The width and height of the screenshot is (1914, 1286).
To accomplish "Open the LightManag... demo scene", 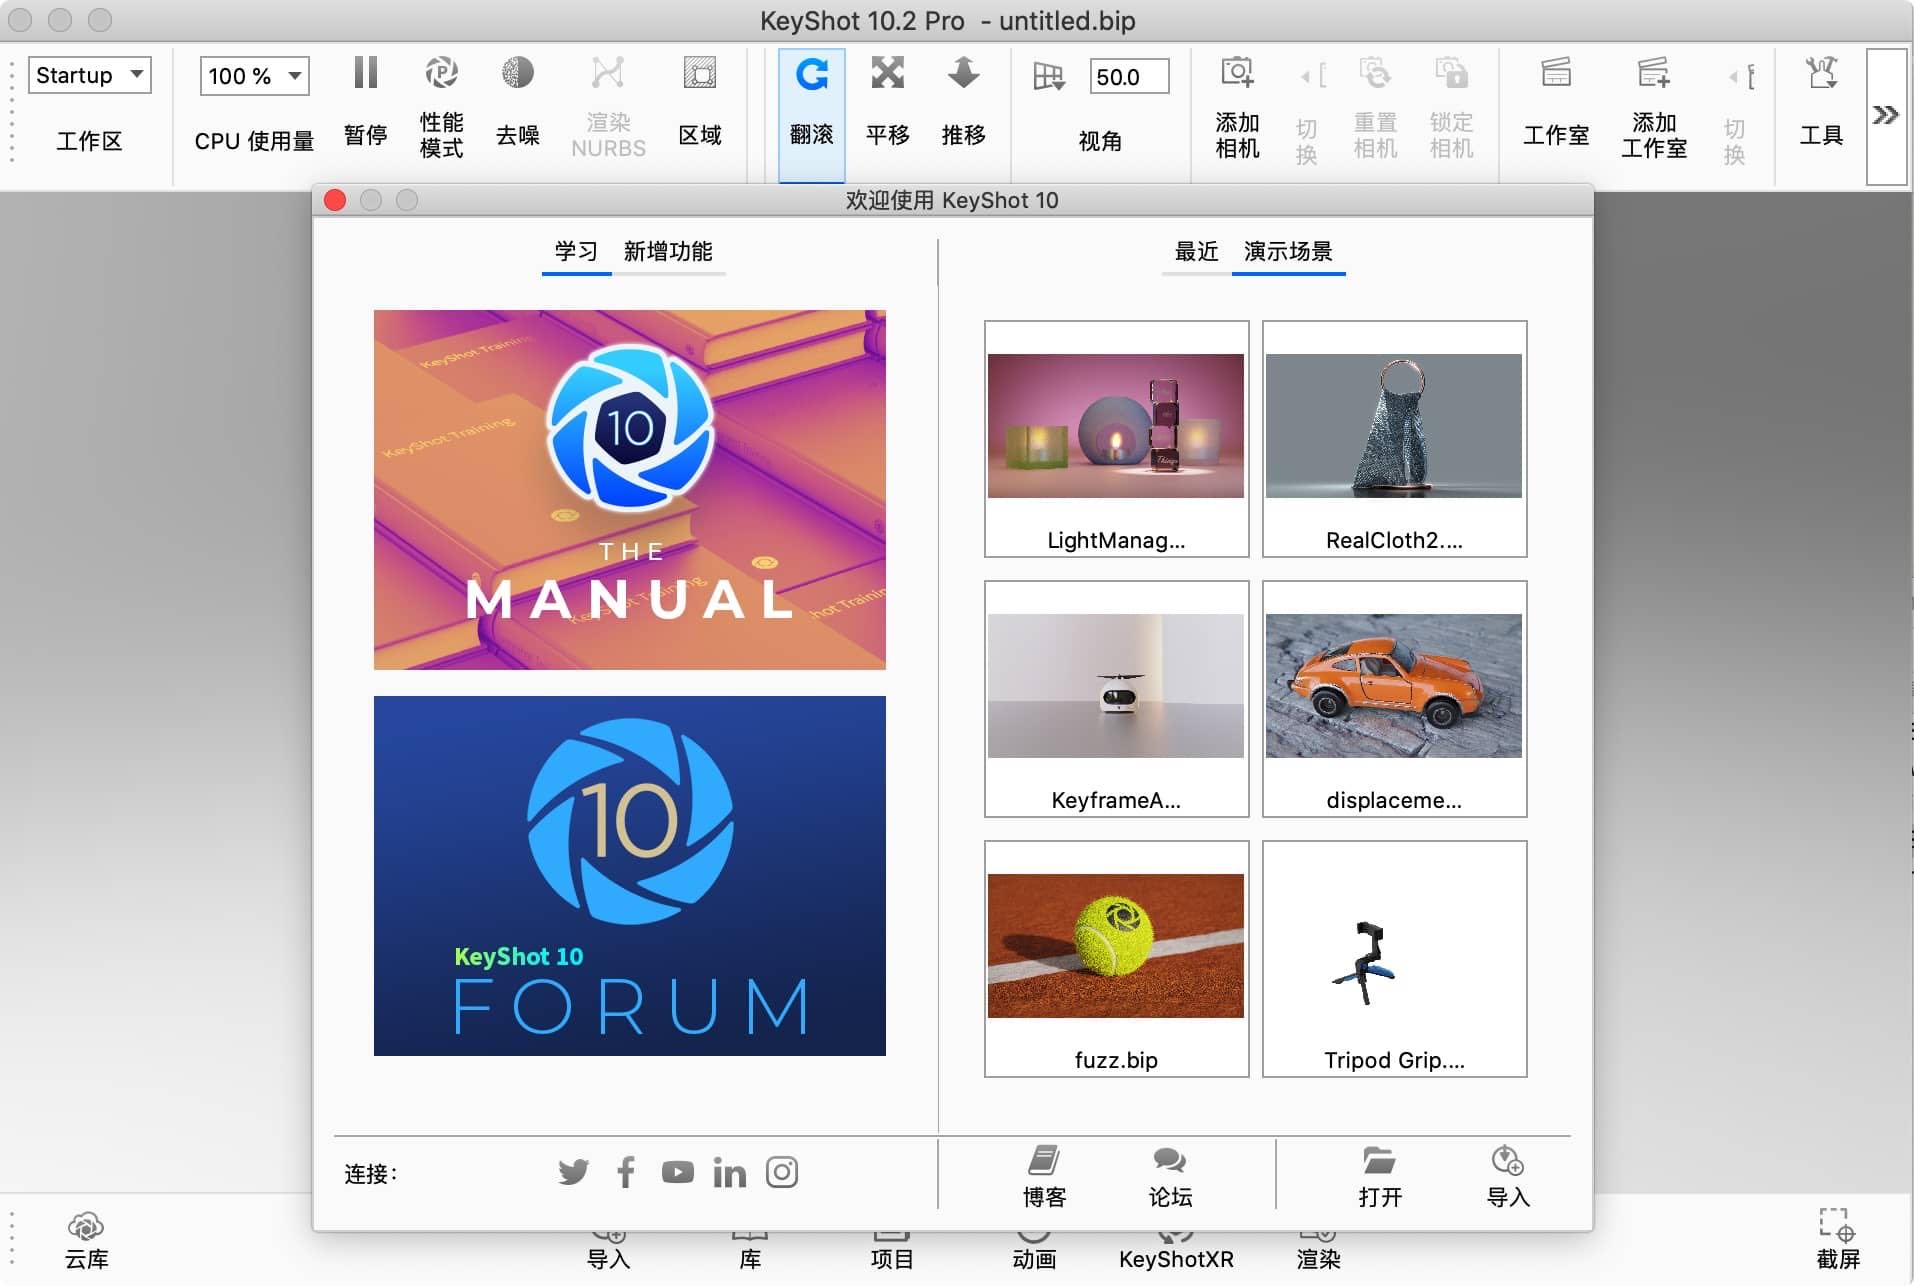I will tap(1116, 438).
